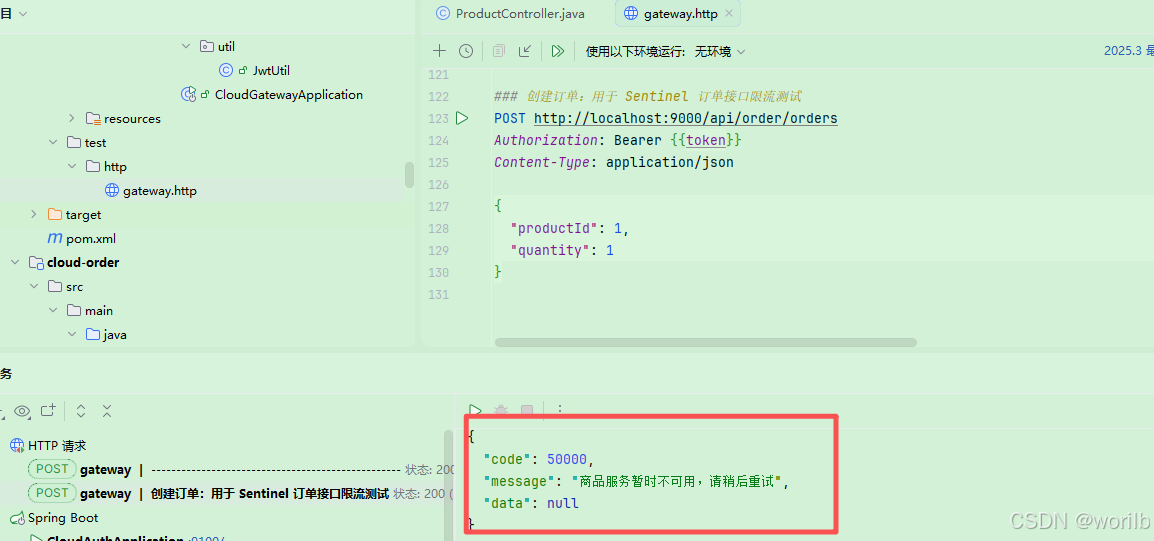Select the HTTP 请求 node
The width and height of the screenshot is (1154, 541).
pyautogui.click(x=57, y=445)
